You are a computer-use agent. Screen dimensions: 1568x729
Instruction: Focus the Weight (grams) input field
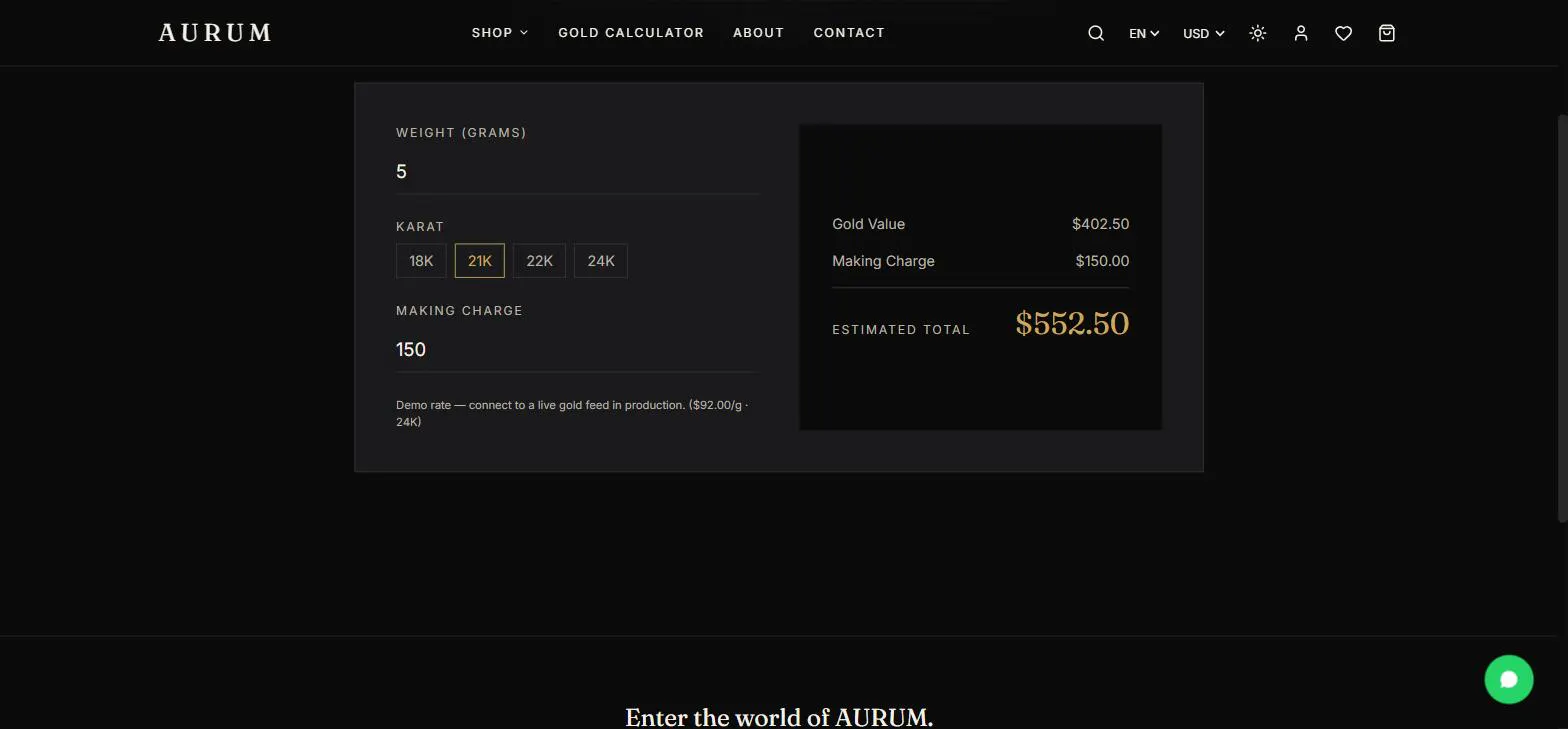pos(577,172)
